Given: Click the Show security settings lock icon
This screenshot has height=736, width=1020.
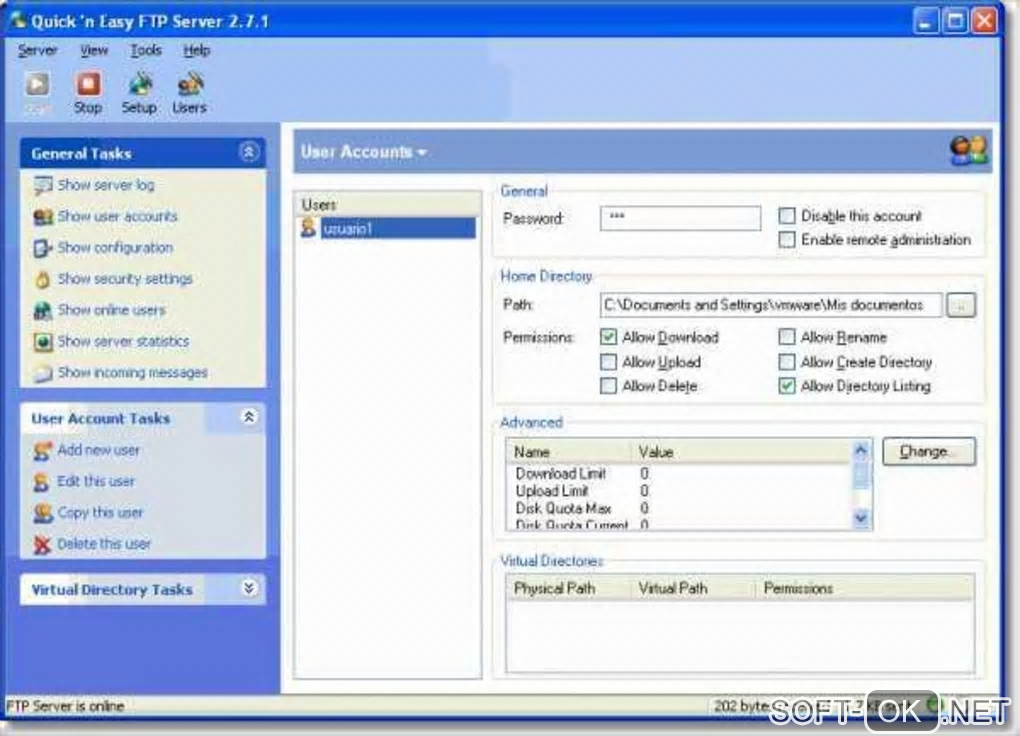Looking at the screenshot, I should pos(43,279).
